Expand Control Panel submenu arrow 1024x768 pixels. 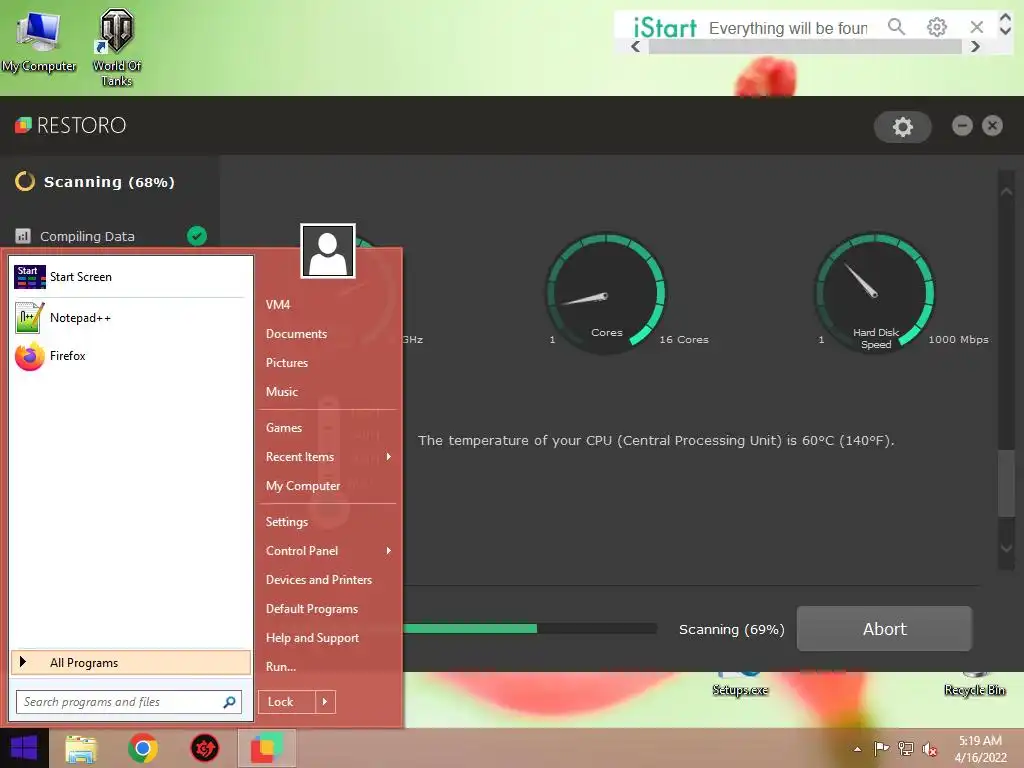click(x=389, y=551)
